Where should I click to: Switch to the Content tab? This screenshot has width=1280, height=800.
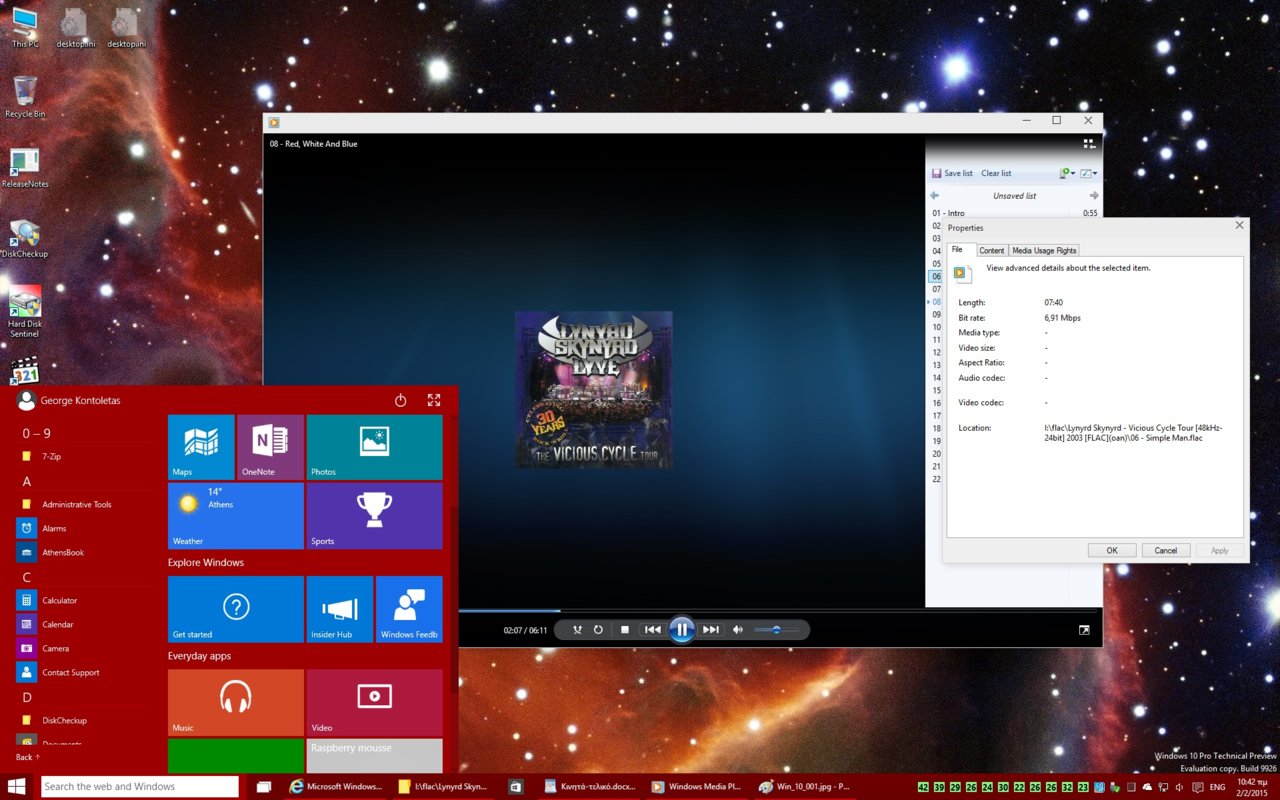pos(991,250)
